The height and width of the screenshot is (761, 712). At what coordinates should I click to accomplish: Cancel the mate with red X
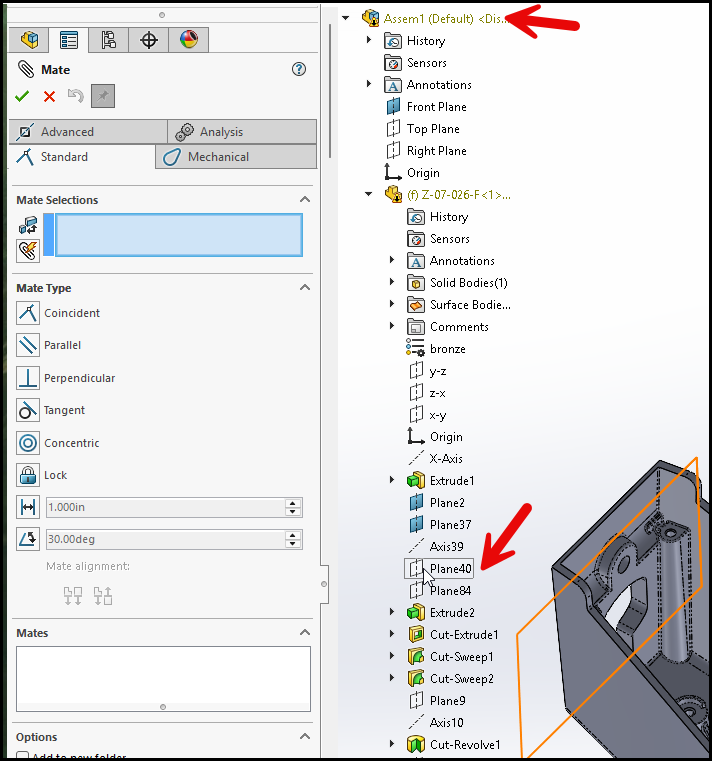(x=49, y=96)
